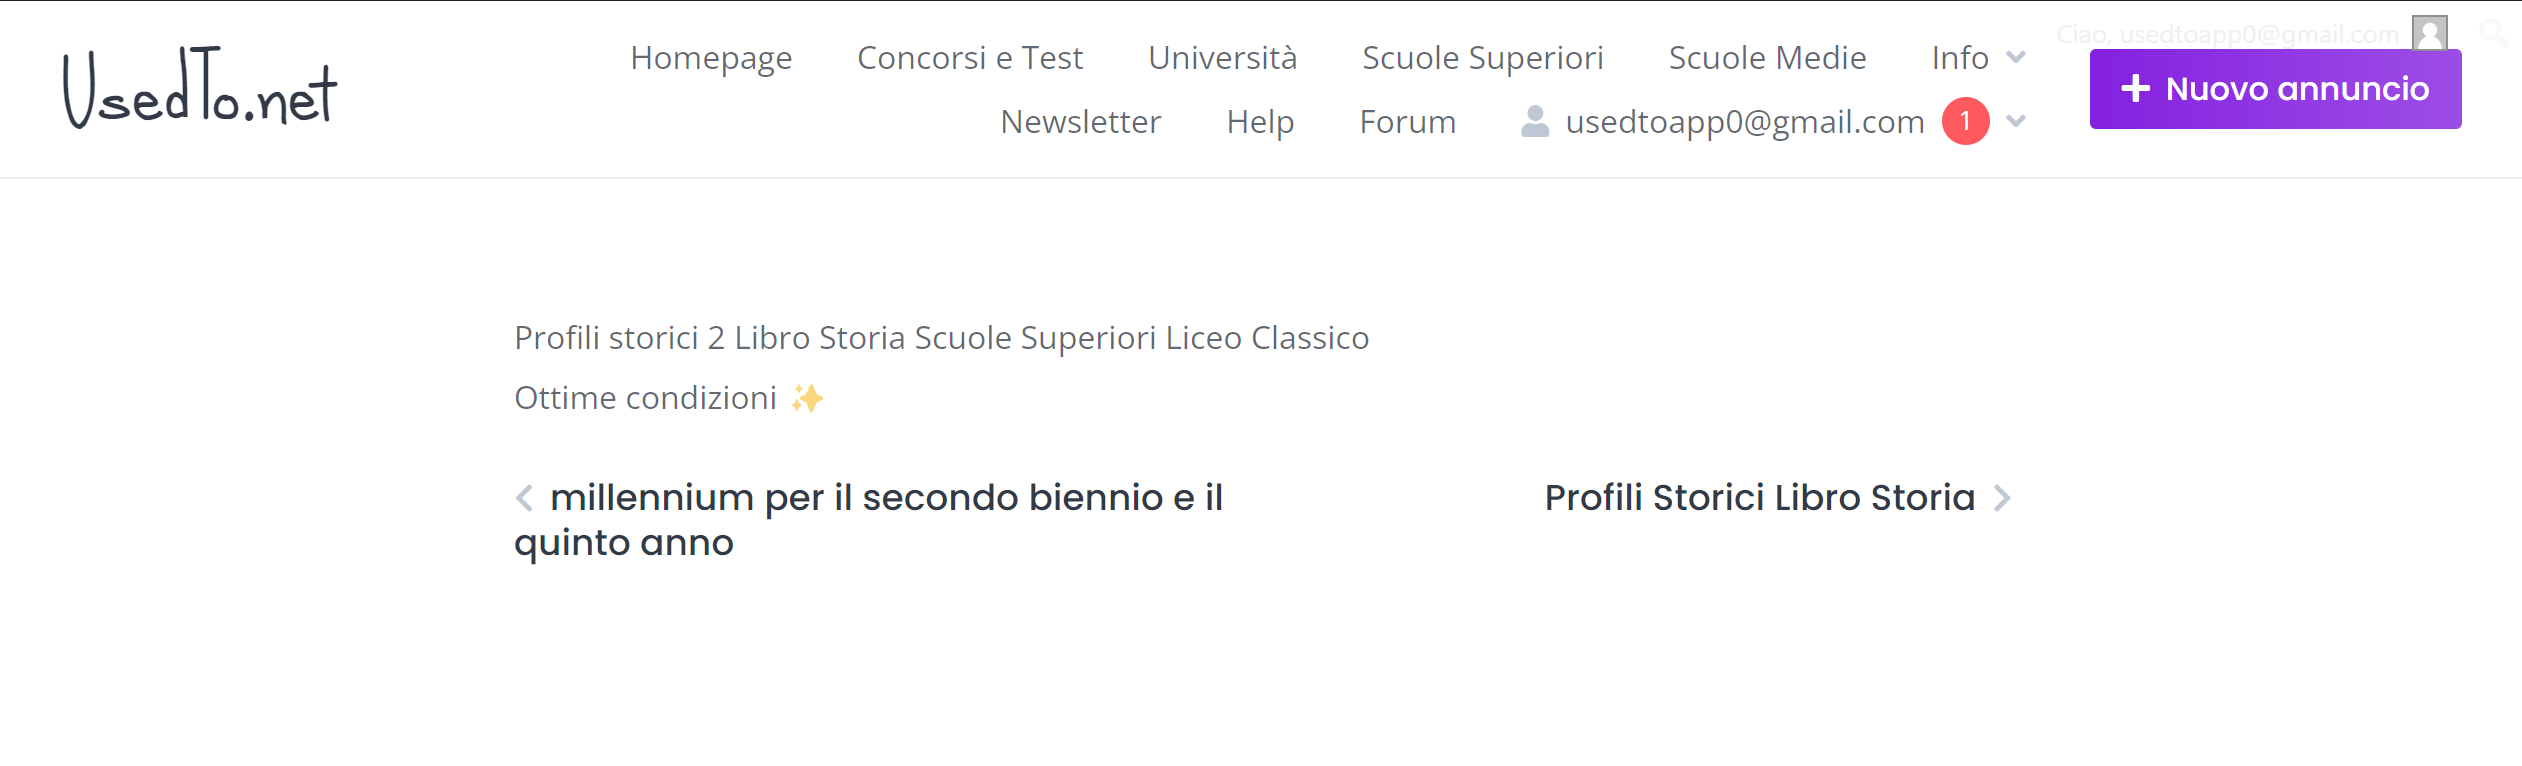This screenshot has width=2522, height=766.
Task: Click the faint search magnifier icon
Action: (x=2495, y=34)
